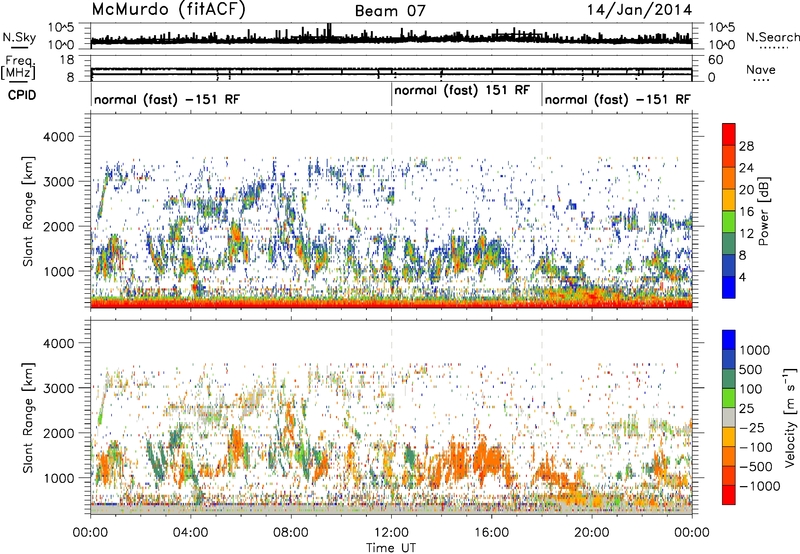
Task: Click the velocity panel 'Slant Range [km]' label
Action: tap(28, 417)
